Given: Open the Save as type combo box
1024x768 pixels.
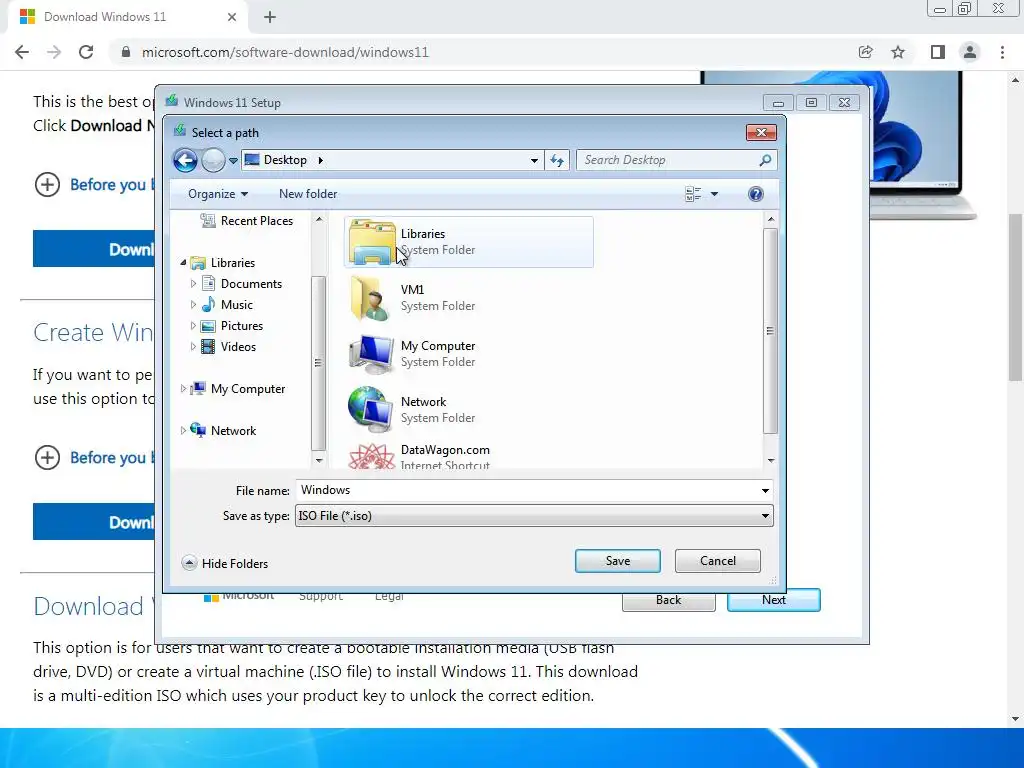Looking at the screenshot, I should [534, 516].
